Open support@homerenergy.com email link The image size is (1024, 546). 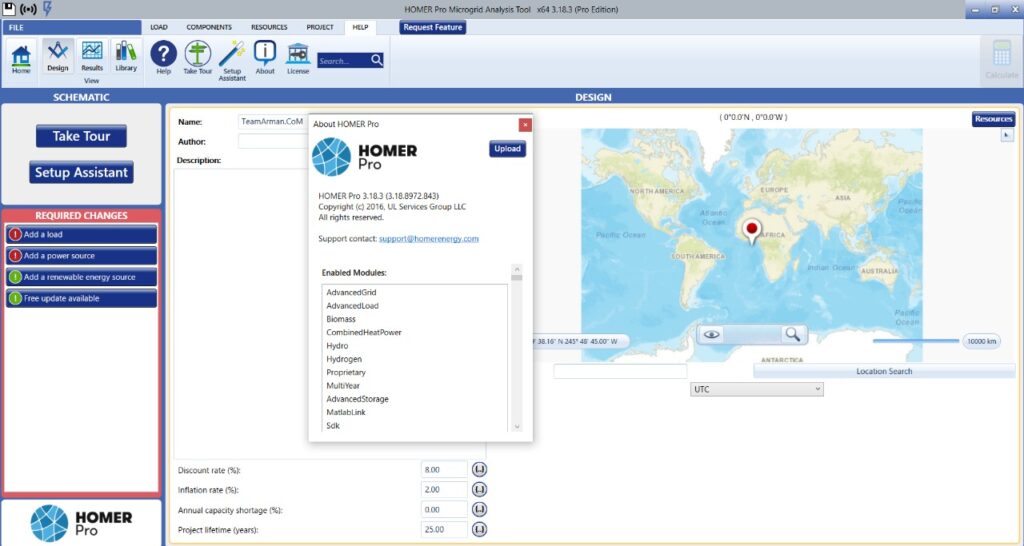pyautogui.click(x=428, y=239)
